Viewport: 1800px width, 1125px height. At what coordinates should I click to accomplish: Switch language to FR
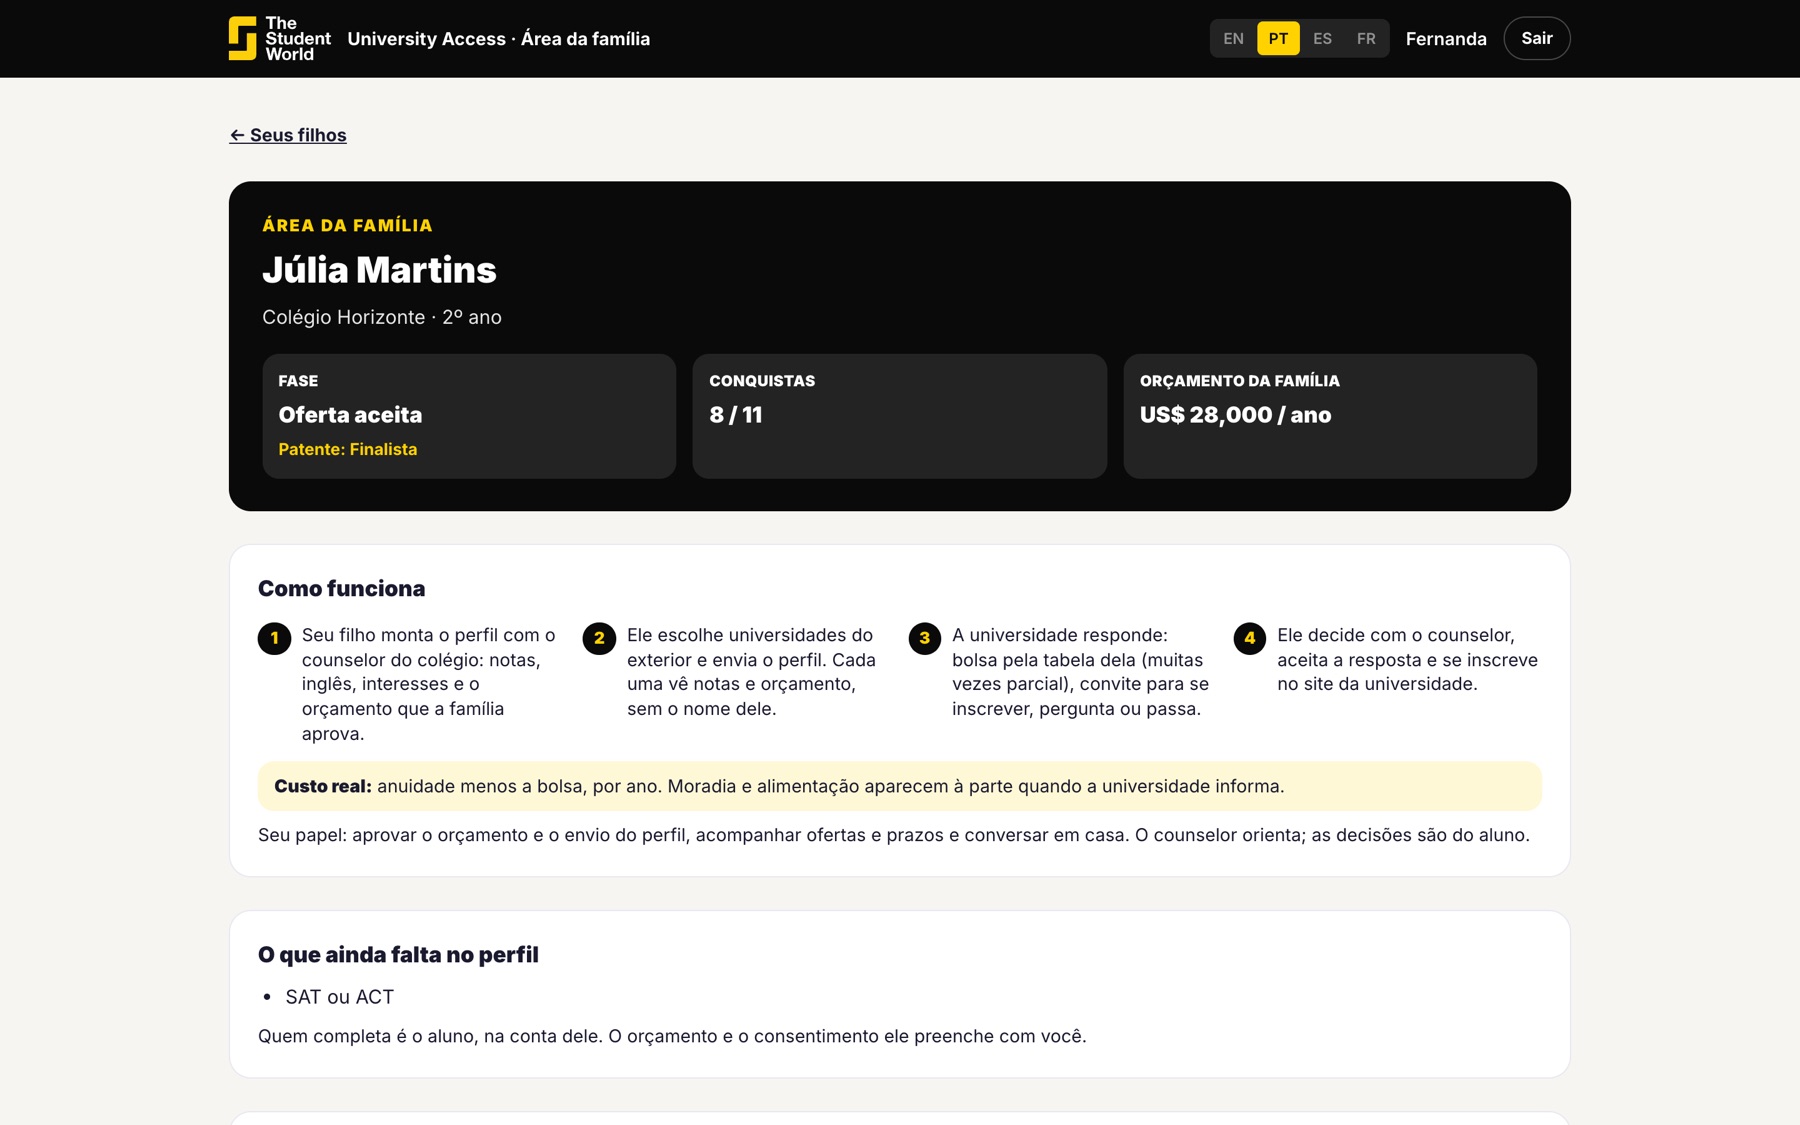1366,39
